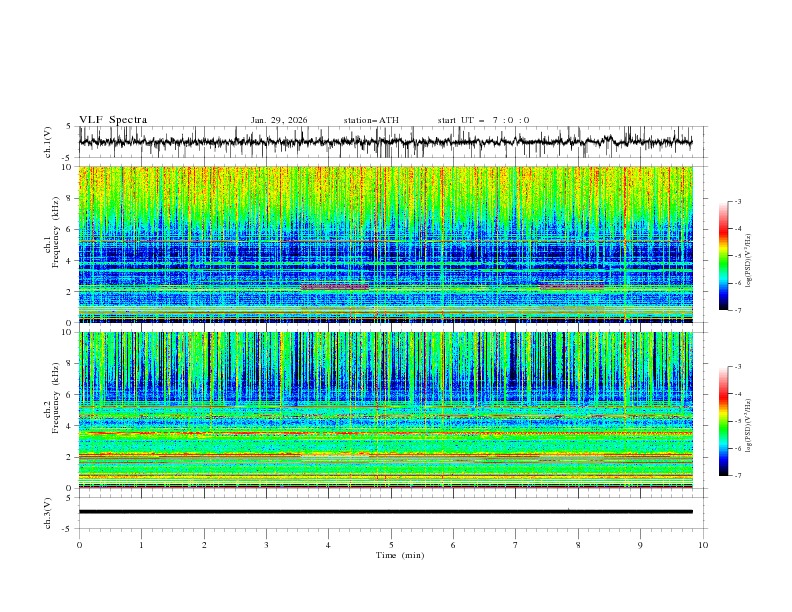Click the time axis tick label "9"
The width and height of the screenshot is (792, 612).
point(640,545)
